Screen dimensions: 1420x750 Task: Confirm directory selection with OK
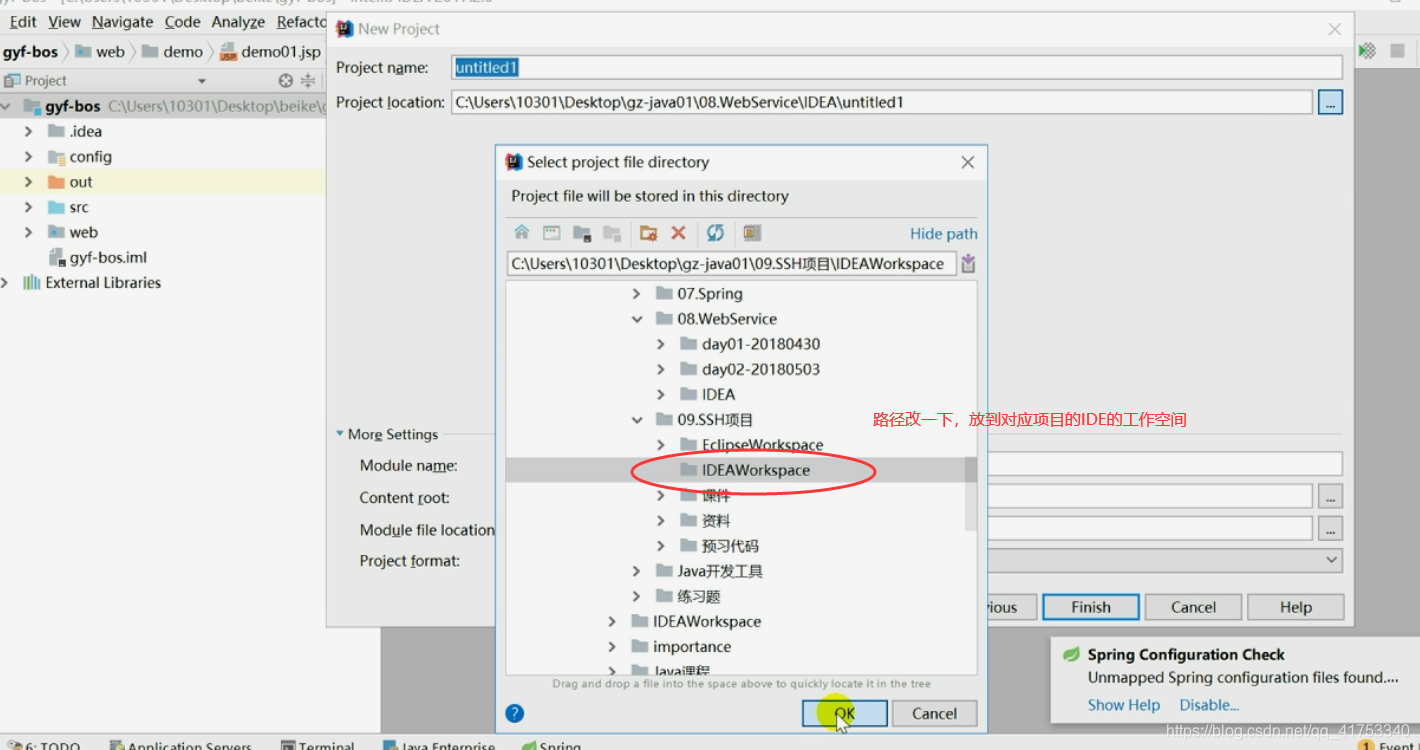[x=844, y=713]
